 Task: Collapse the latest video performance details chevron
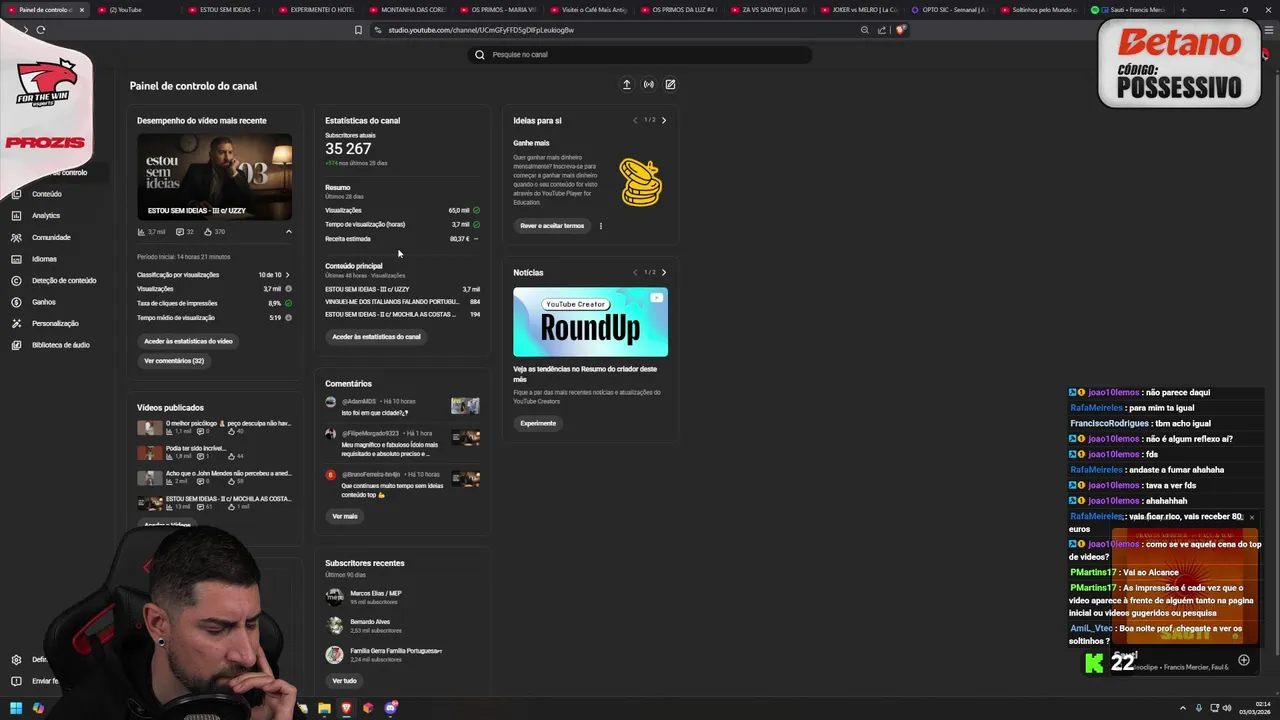click(x=289, y=232)
